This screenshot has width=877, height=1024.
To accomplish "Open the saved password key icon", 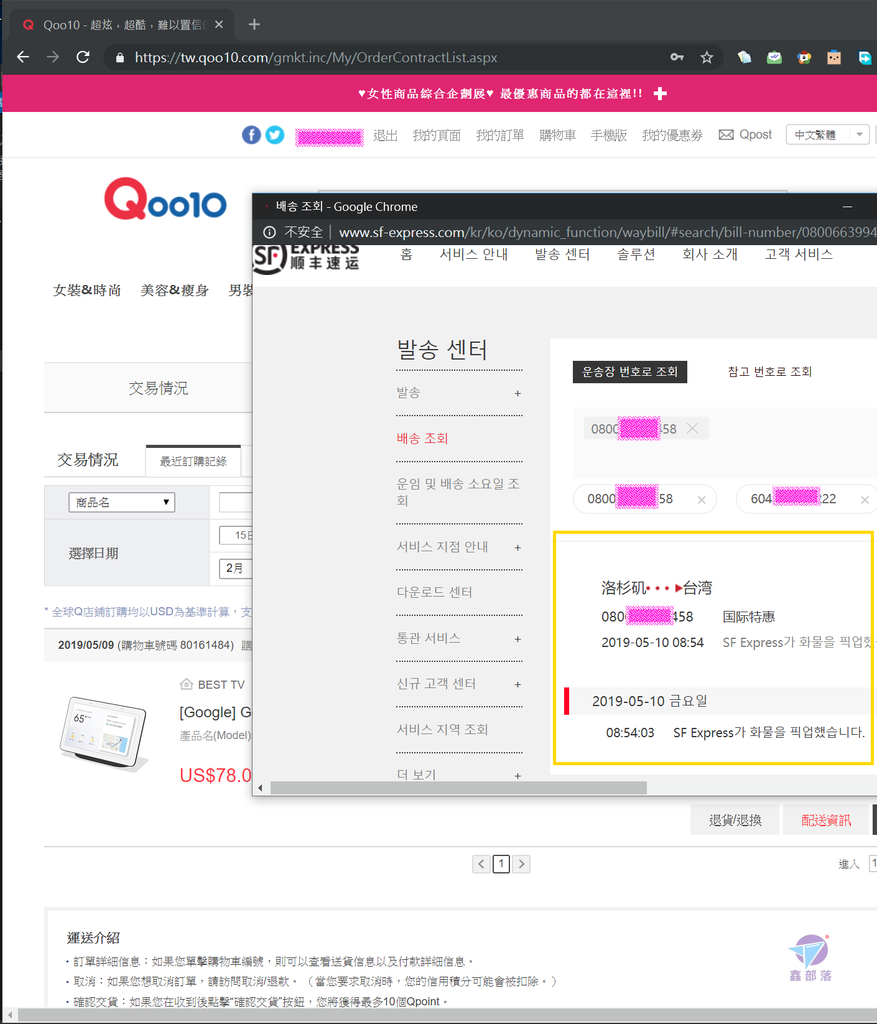I will tap(677, 57).
